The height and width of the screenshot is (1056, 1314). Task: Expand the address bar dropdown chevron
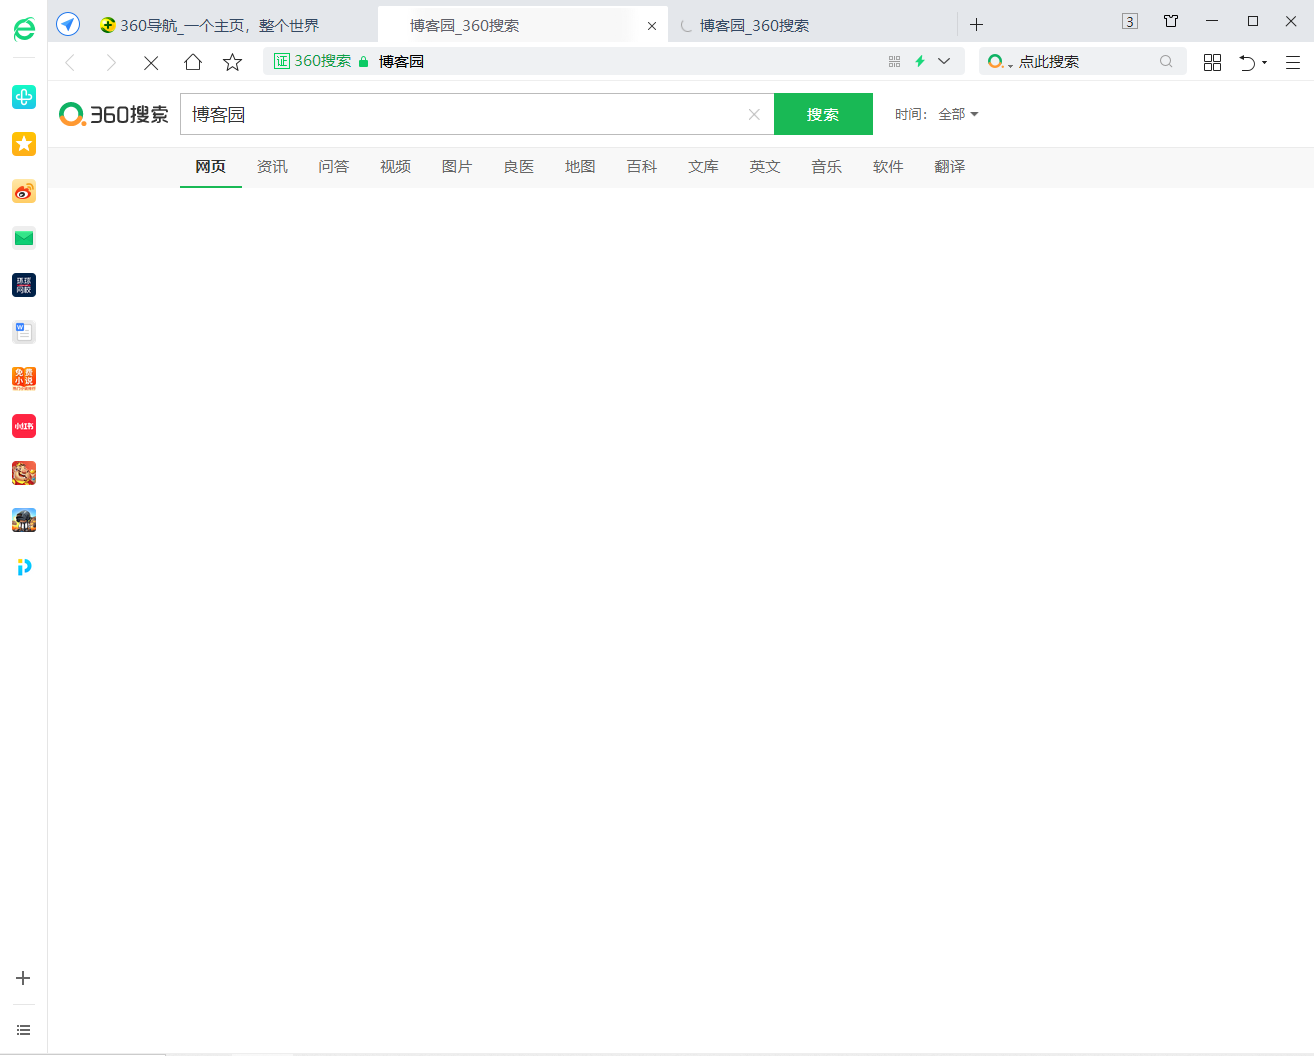(944, 61)
